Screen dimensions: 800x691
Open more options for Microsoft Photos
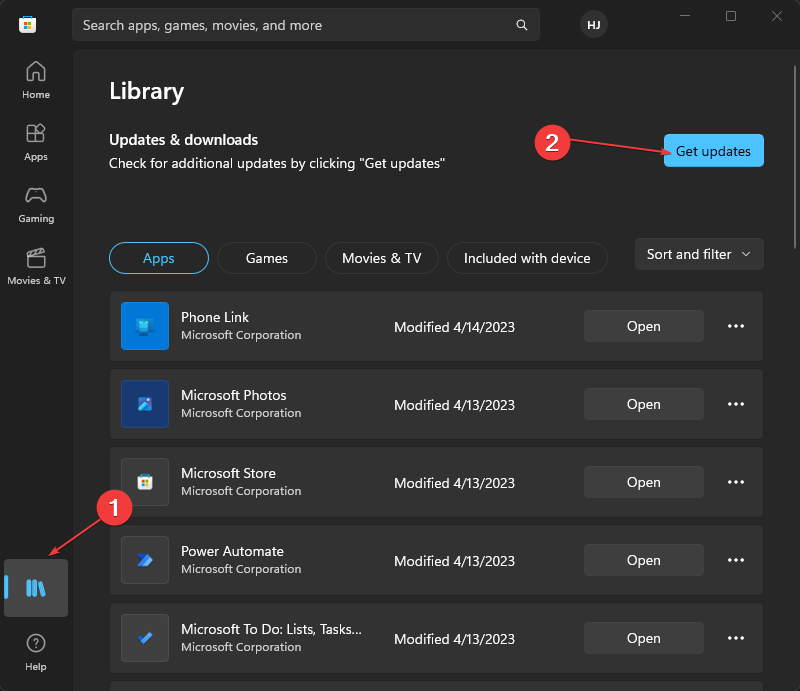click(x=736, y=404)
